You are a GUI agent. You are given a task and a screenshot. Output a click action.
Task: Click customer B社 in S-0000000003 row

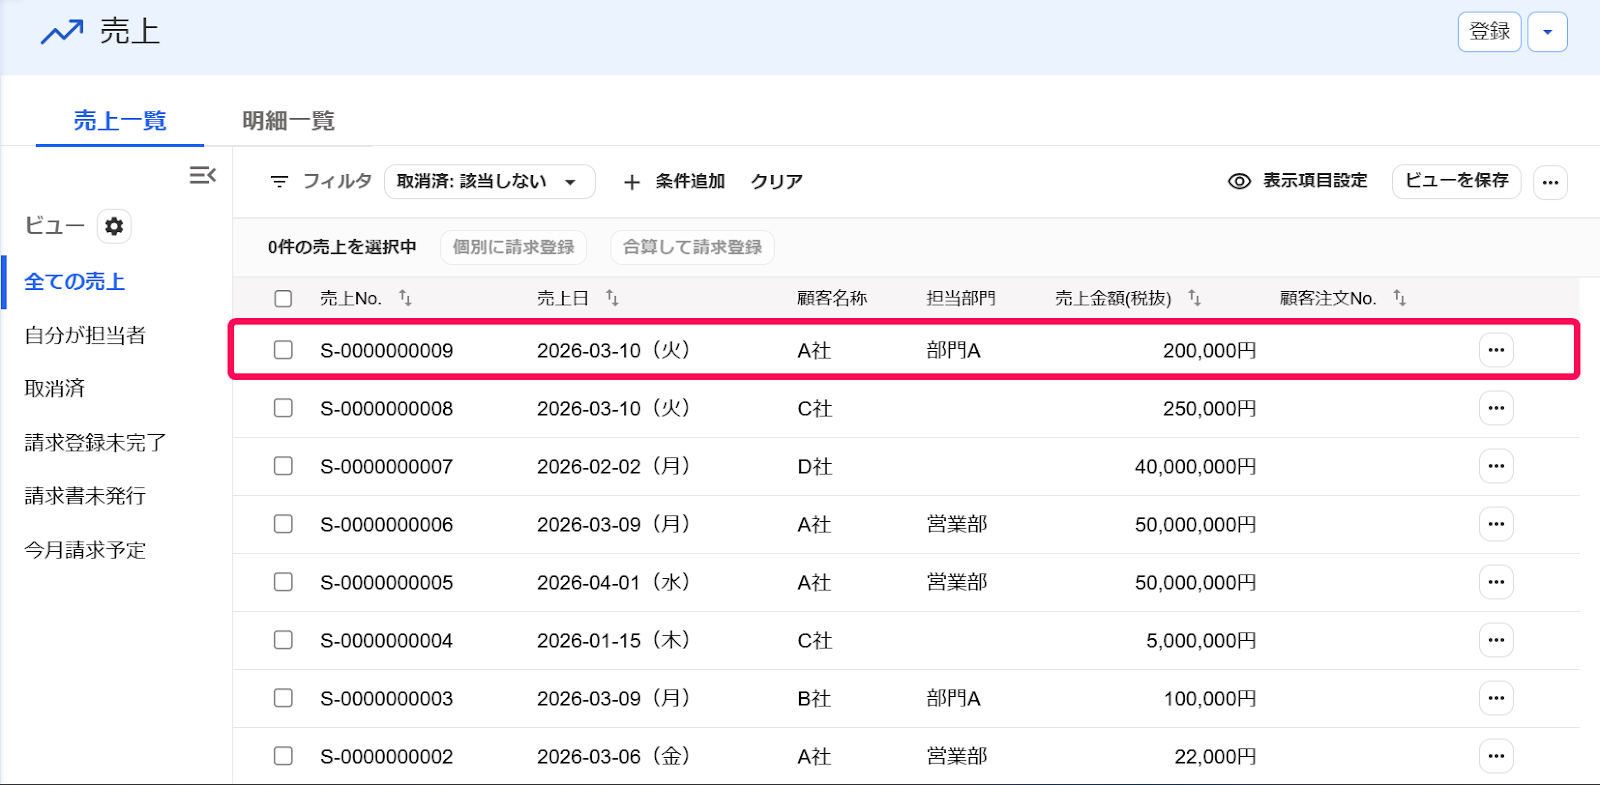(x=814, y=698)
